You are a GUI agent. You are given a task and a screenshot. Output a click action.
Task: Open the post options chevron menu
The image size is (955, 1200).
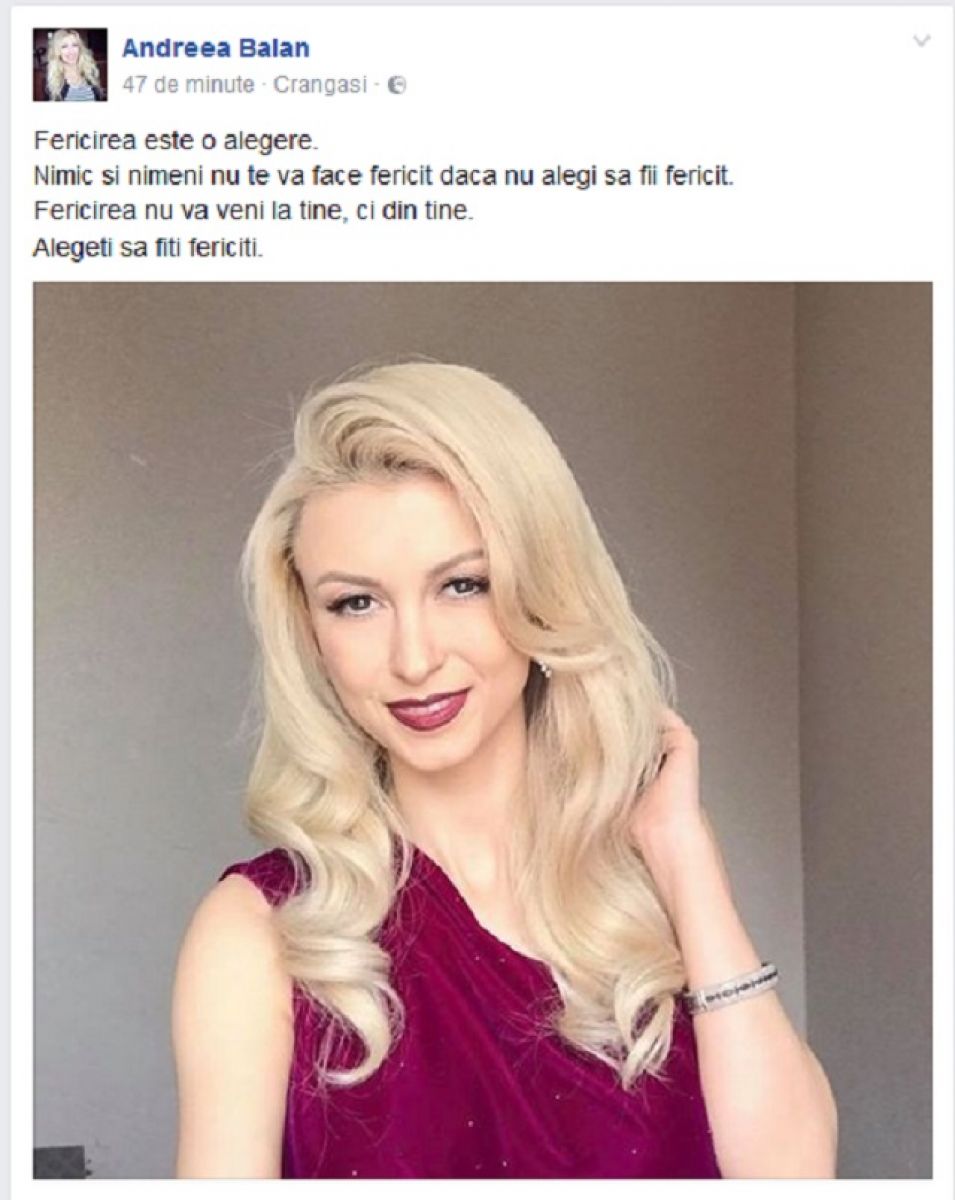[922, 41]
